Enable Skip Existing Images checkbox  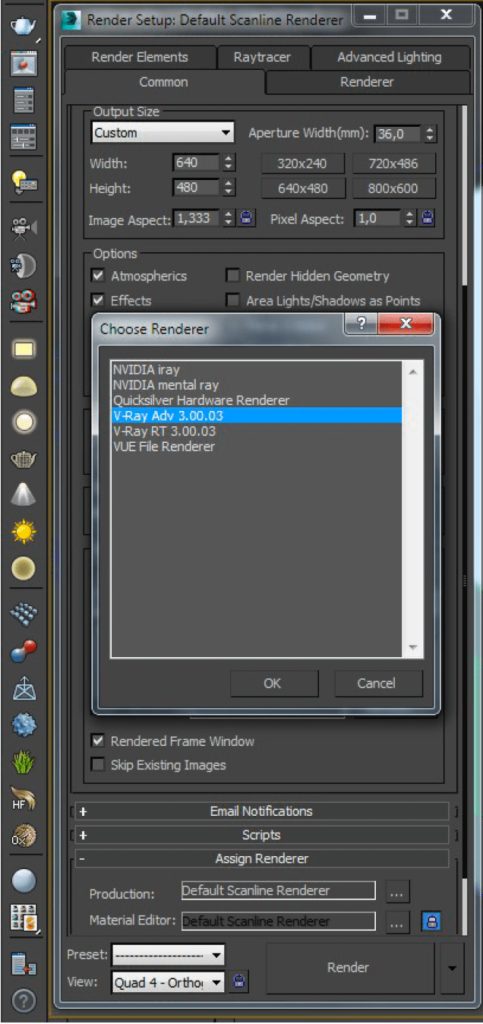pos(98,764)
